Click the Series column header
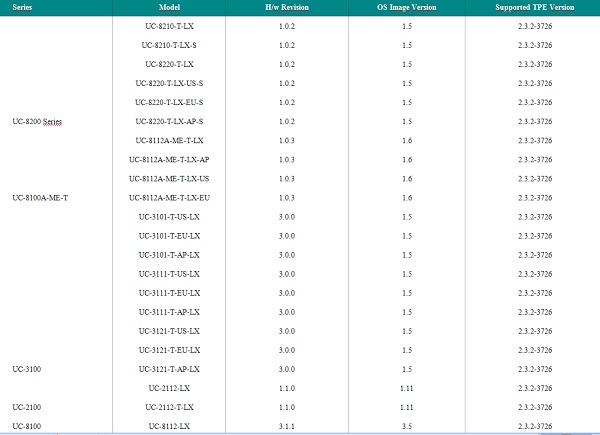The width and height of the screenshot is (600, 435). pos(20,7)
